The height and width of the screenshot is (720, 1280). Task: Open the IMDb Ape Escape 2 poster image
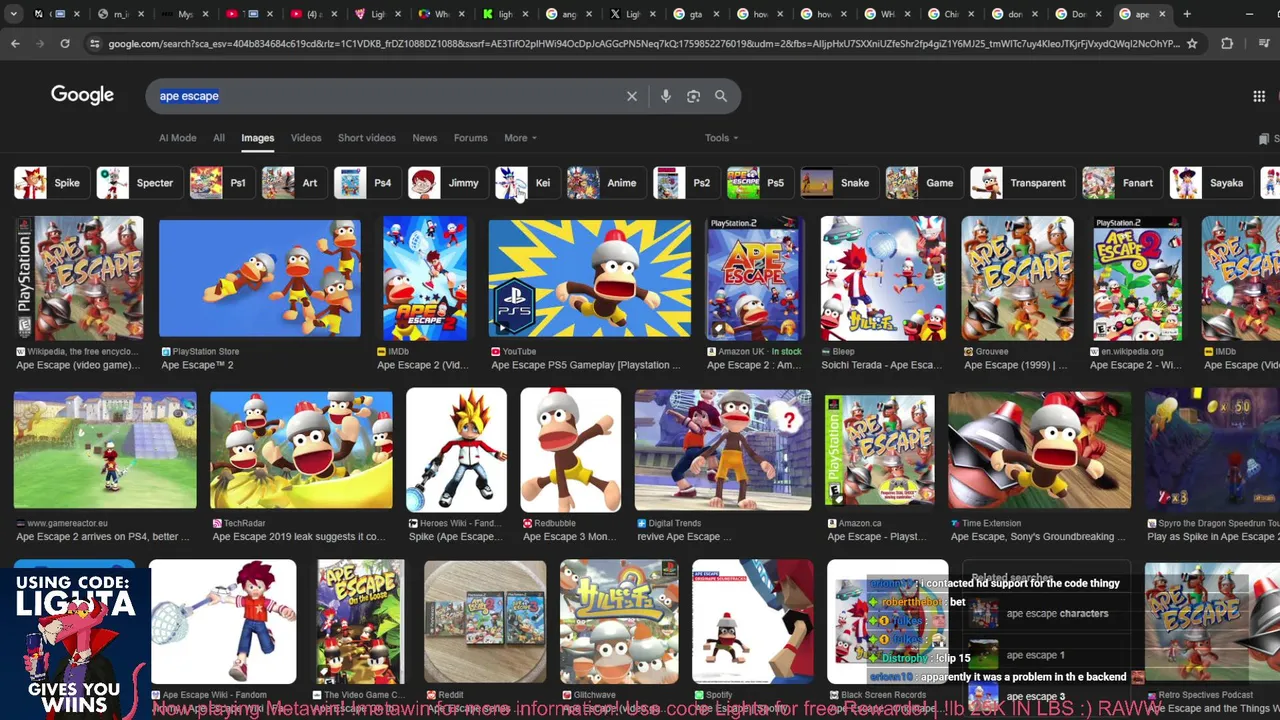tap(424, 278)
